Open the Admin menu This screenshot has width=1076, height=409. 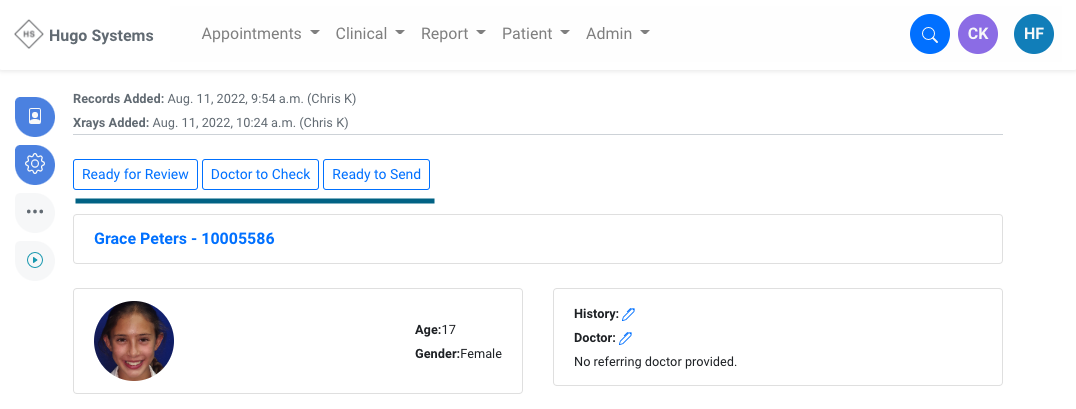tap(617, 34)
